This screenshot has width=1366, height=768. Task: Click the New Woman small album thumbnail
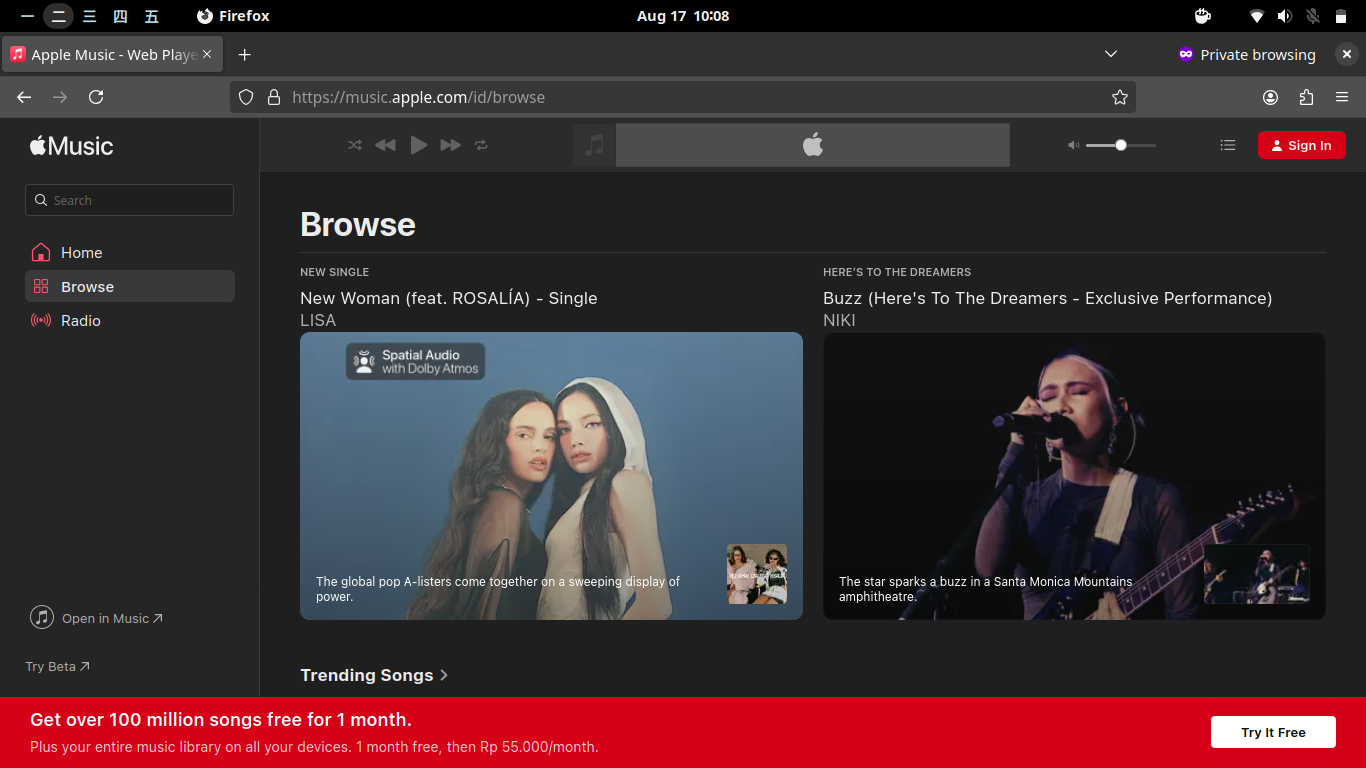pos(757,574)
